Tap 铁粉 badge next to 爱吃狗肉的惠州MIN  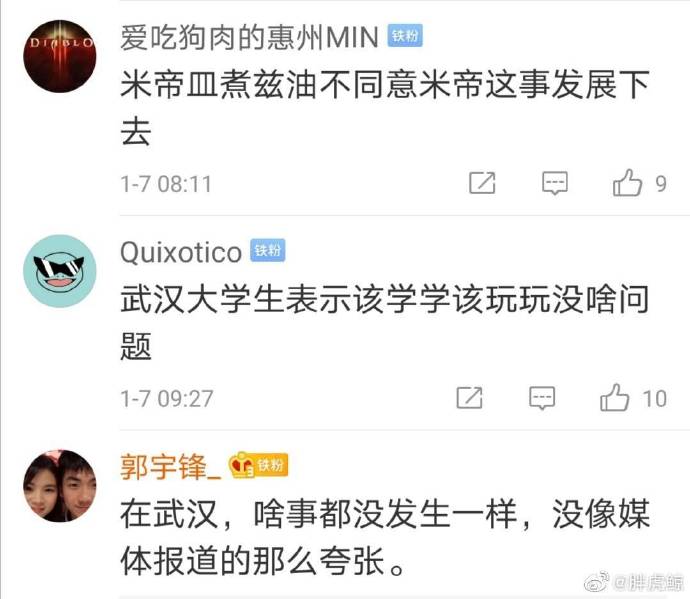405,35
